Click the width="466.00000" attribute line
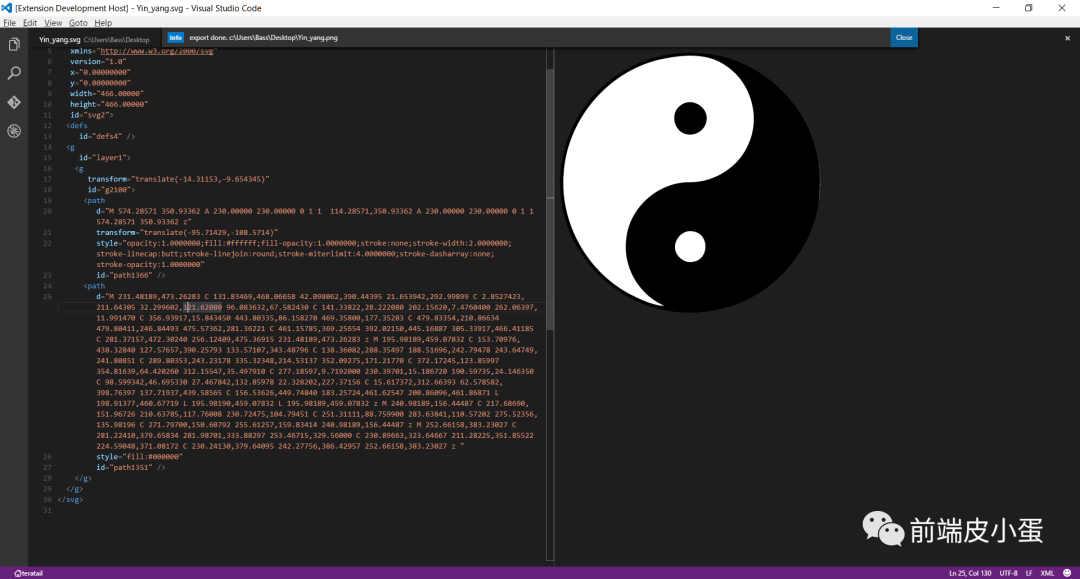 [107, 94]
